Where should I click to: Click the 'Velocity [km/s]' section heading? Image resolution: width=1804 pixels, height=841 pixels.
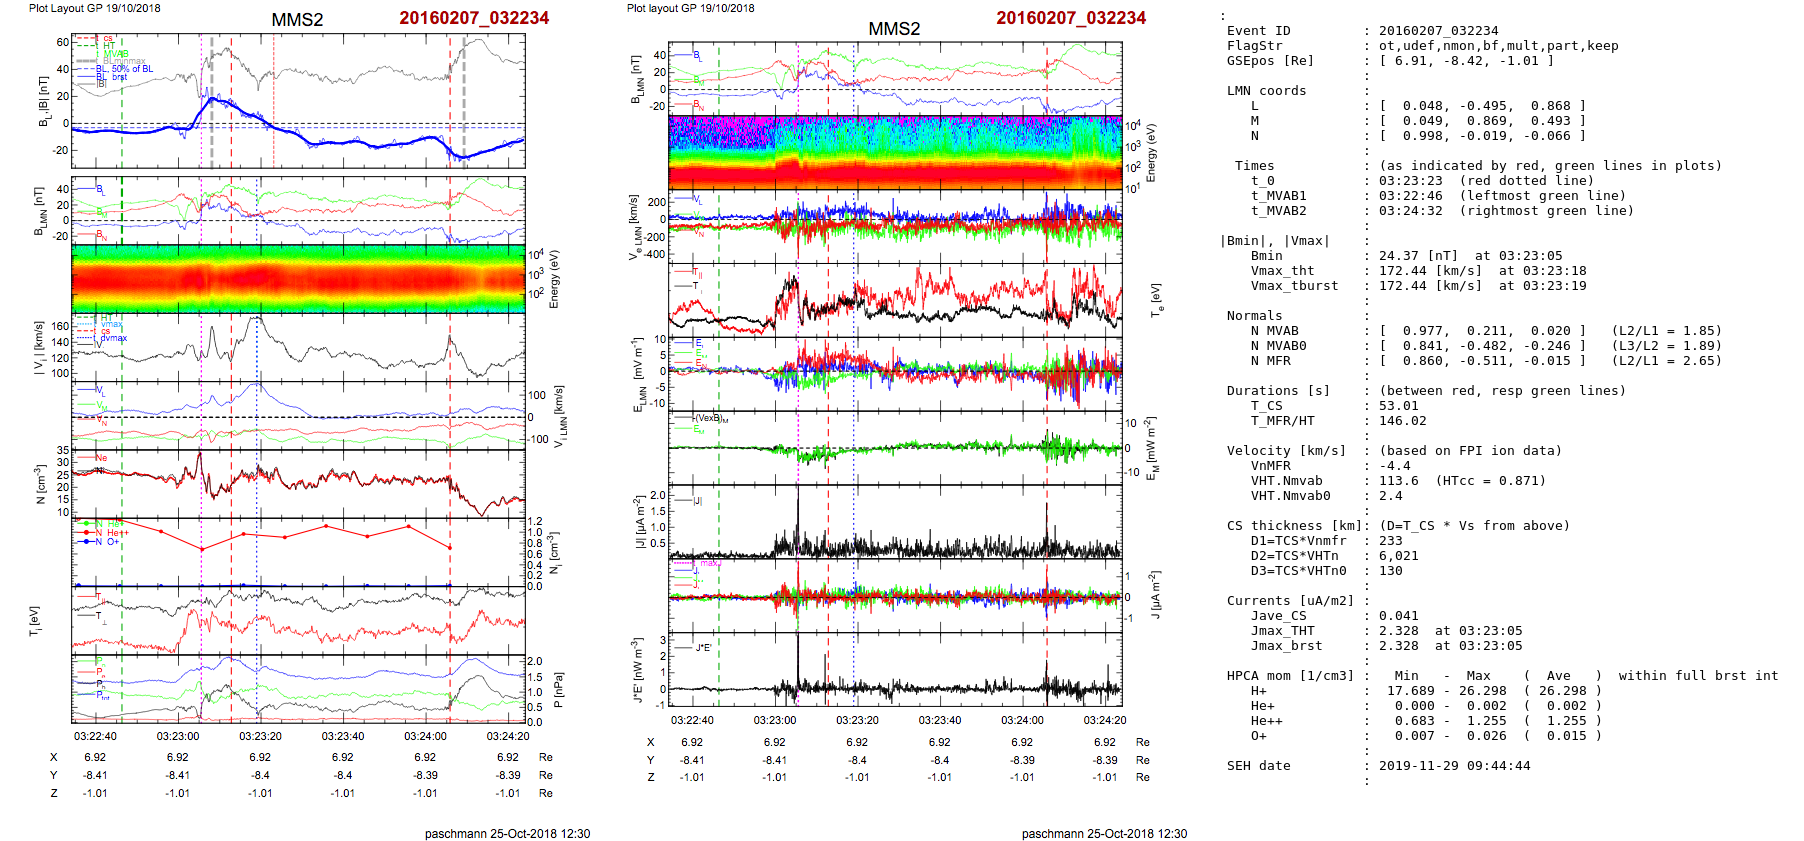1286,451
